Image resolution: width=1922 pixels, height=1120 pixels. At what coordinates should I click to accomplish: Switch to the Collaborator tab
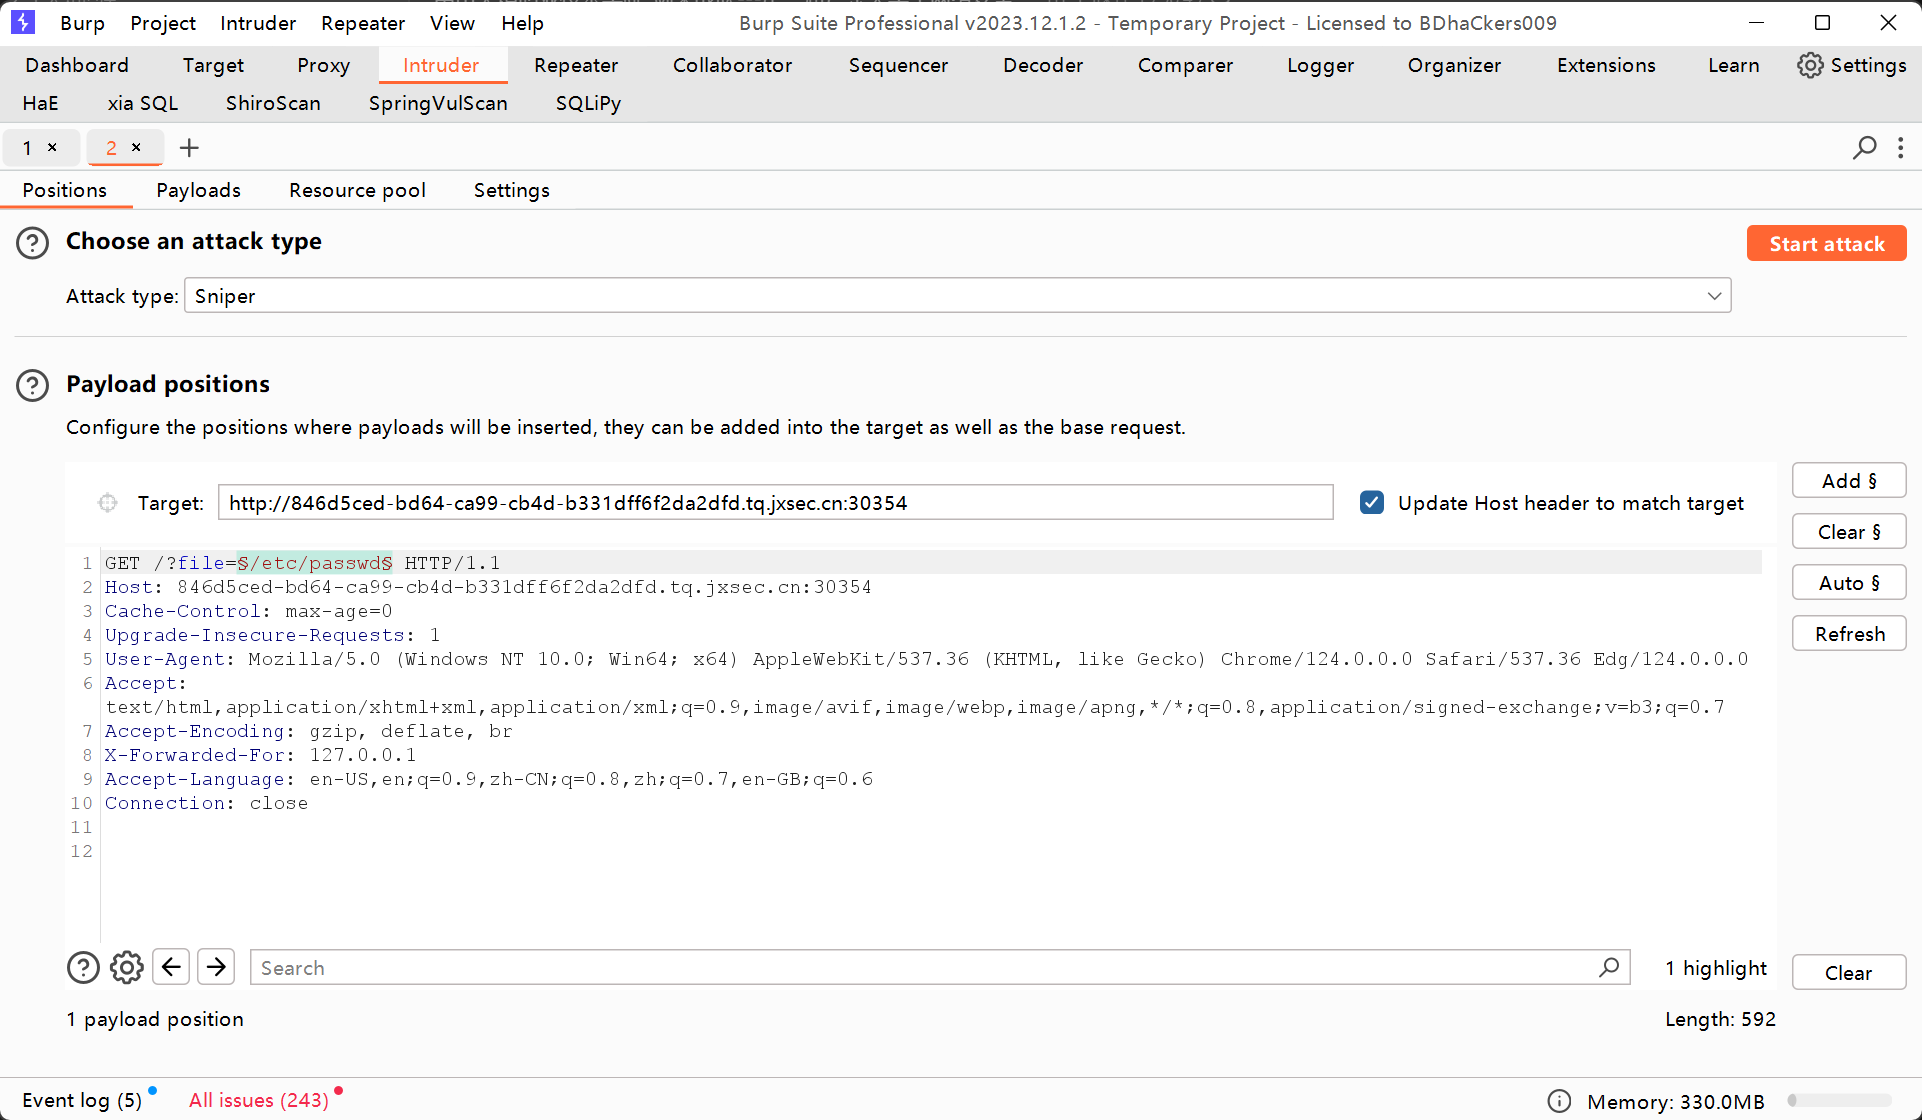[x=732, y=65]
